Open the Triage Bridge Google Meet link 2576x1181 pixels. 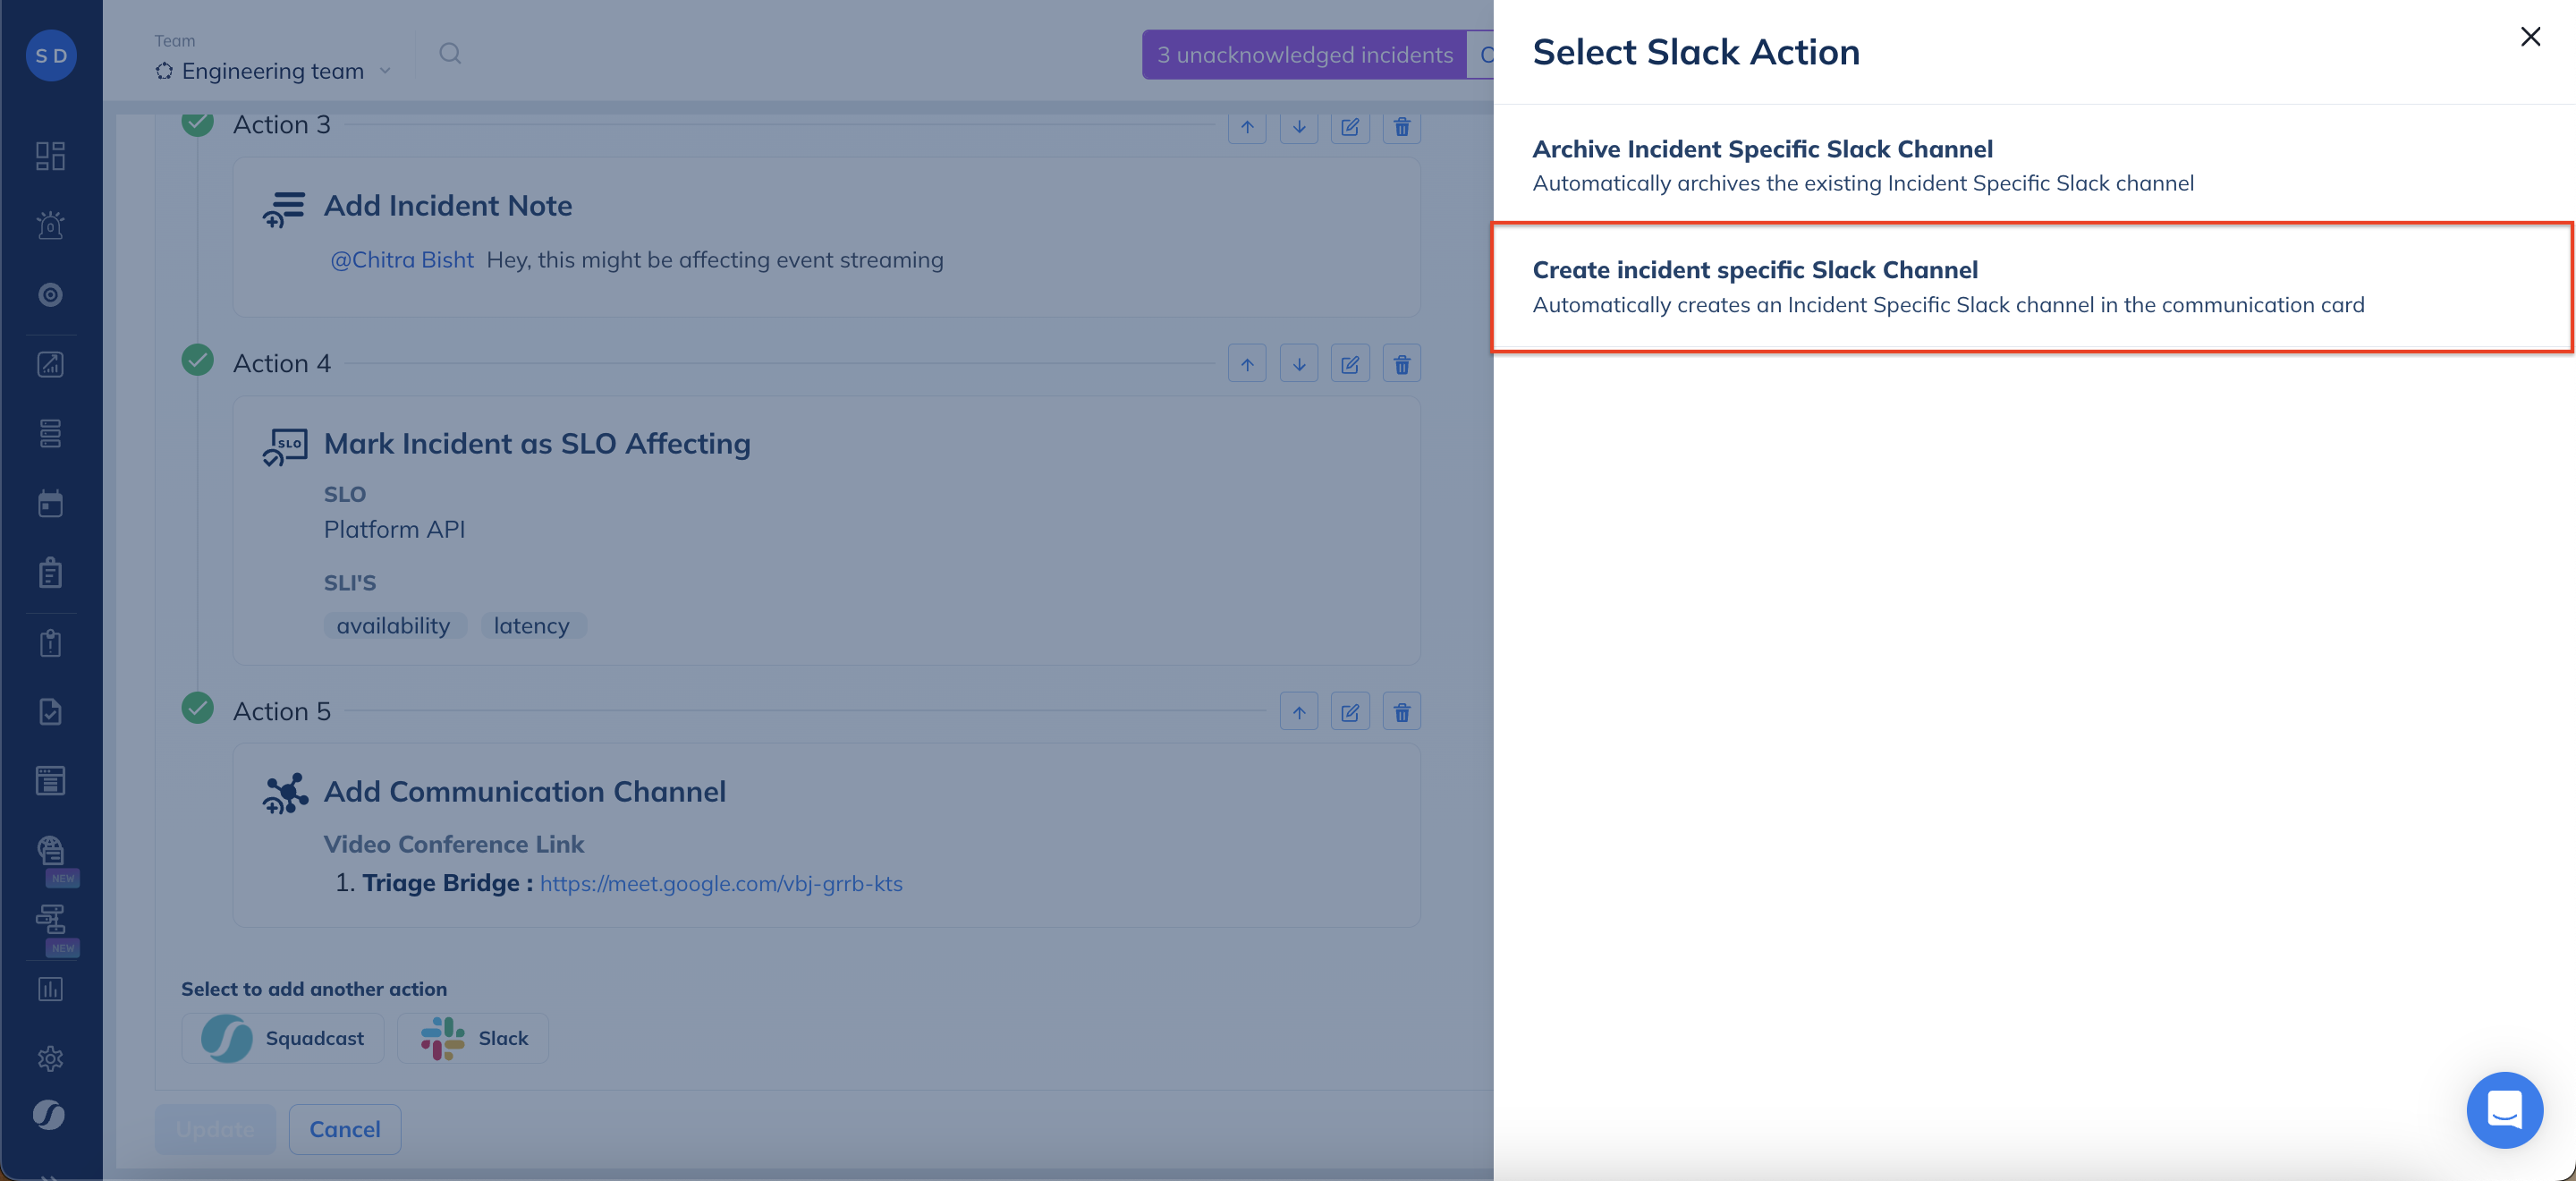click(720, 883)
